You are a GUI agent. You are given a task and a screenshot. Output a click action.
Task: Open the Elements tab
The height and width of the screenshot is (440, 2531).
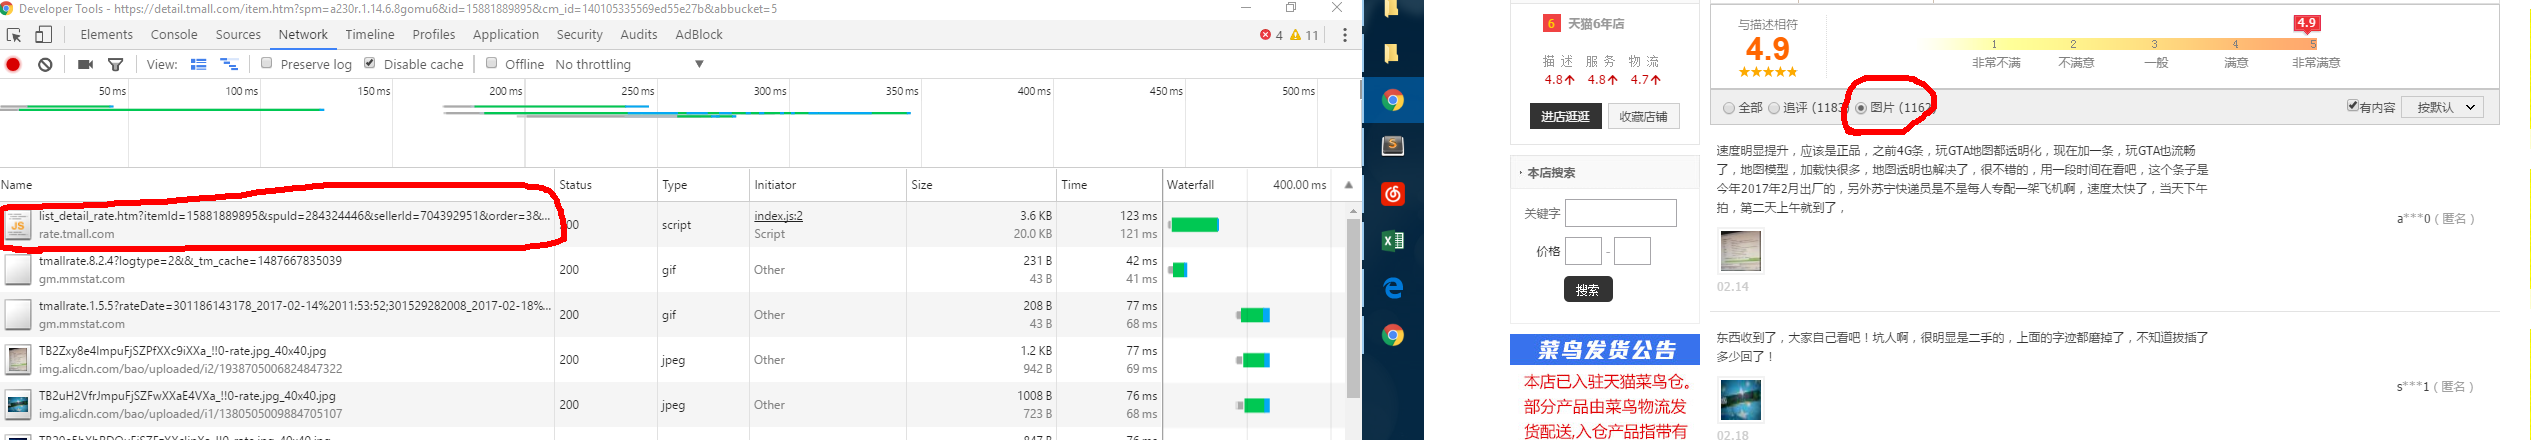click(x=107, y=34)
